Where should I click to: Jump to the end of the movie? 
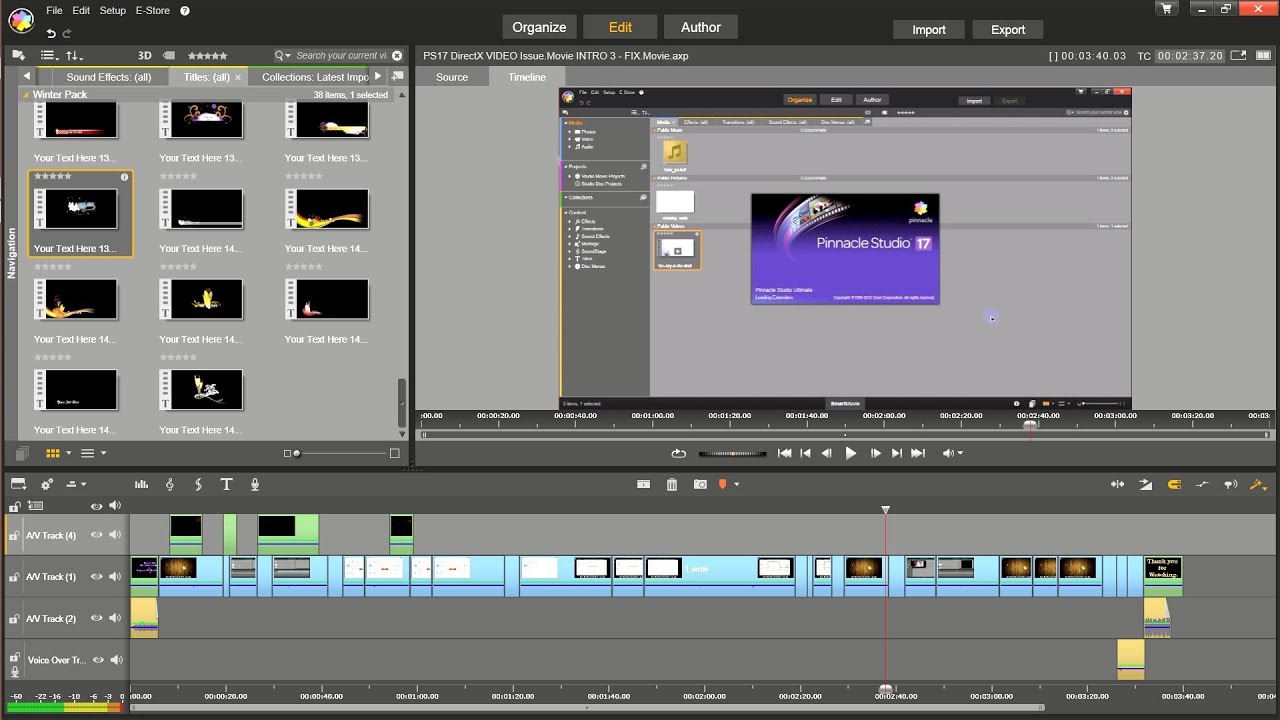point(918,453)
